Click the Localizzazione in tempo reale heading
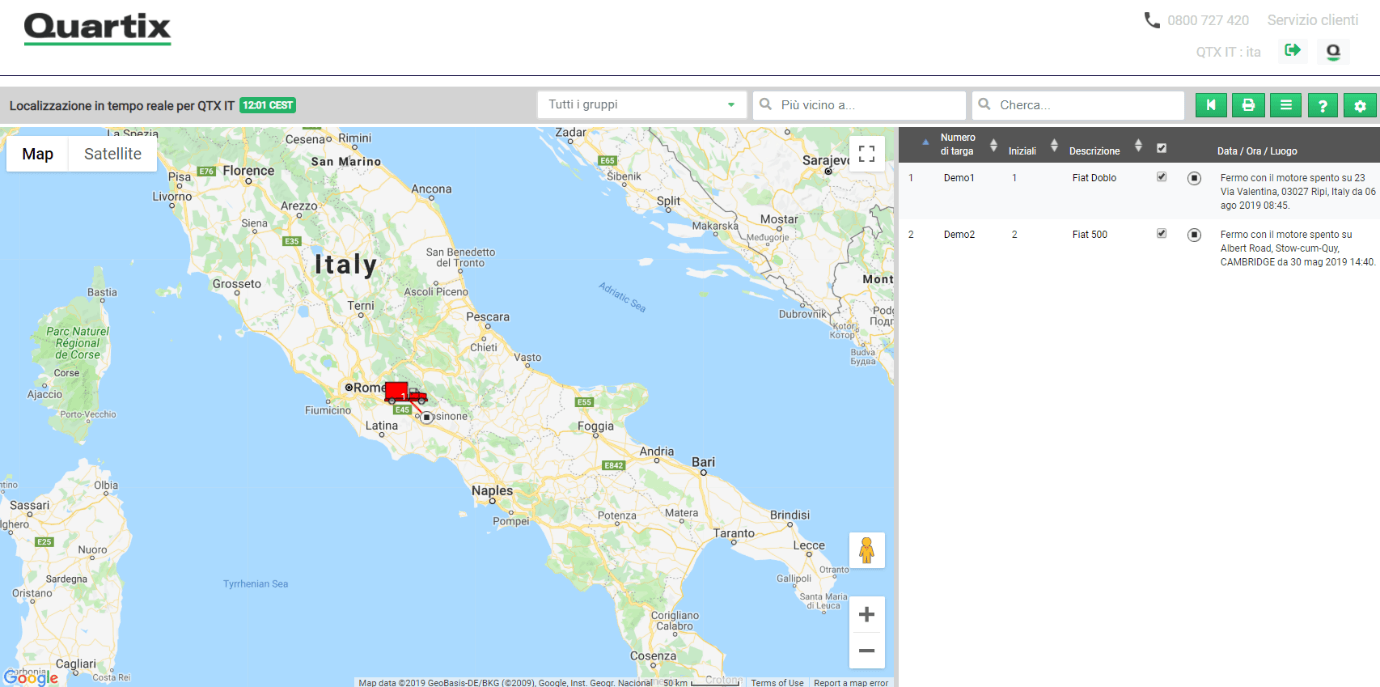 (x=122, y=105)
